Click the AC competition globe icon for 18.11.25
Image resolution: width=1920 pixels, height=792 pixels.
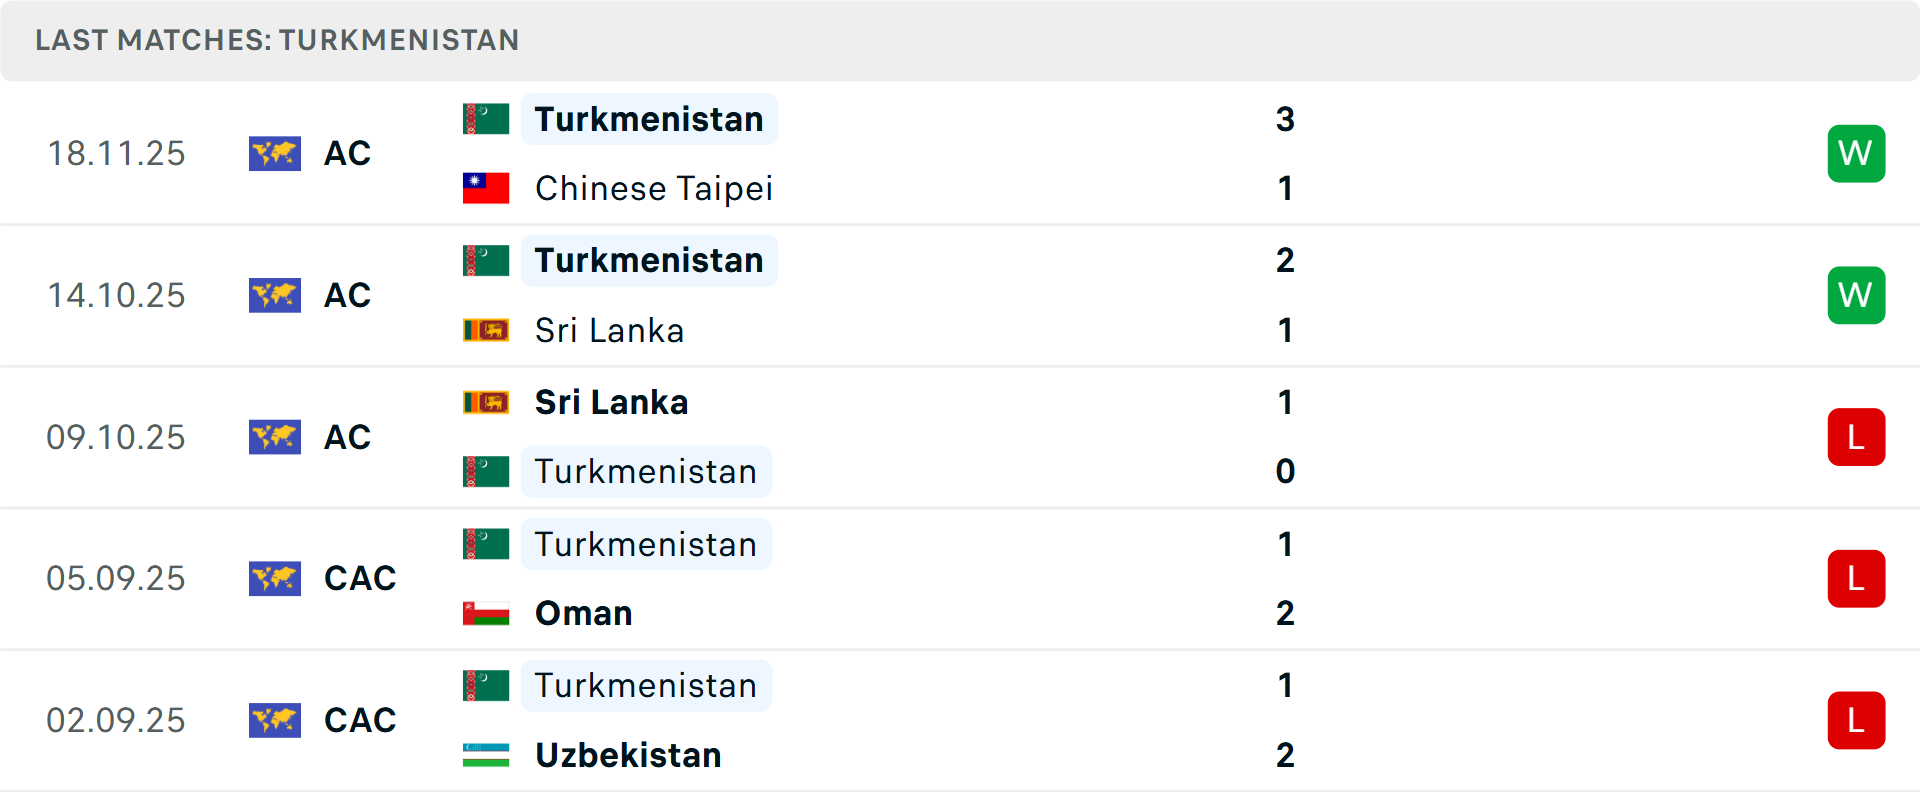pos(275,154)
